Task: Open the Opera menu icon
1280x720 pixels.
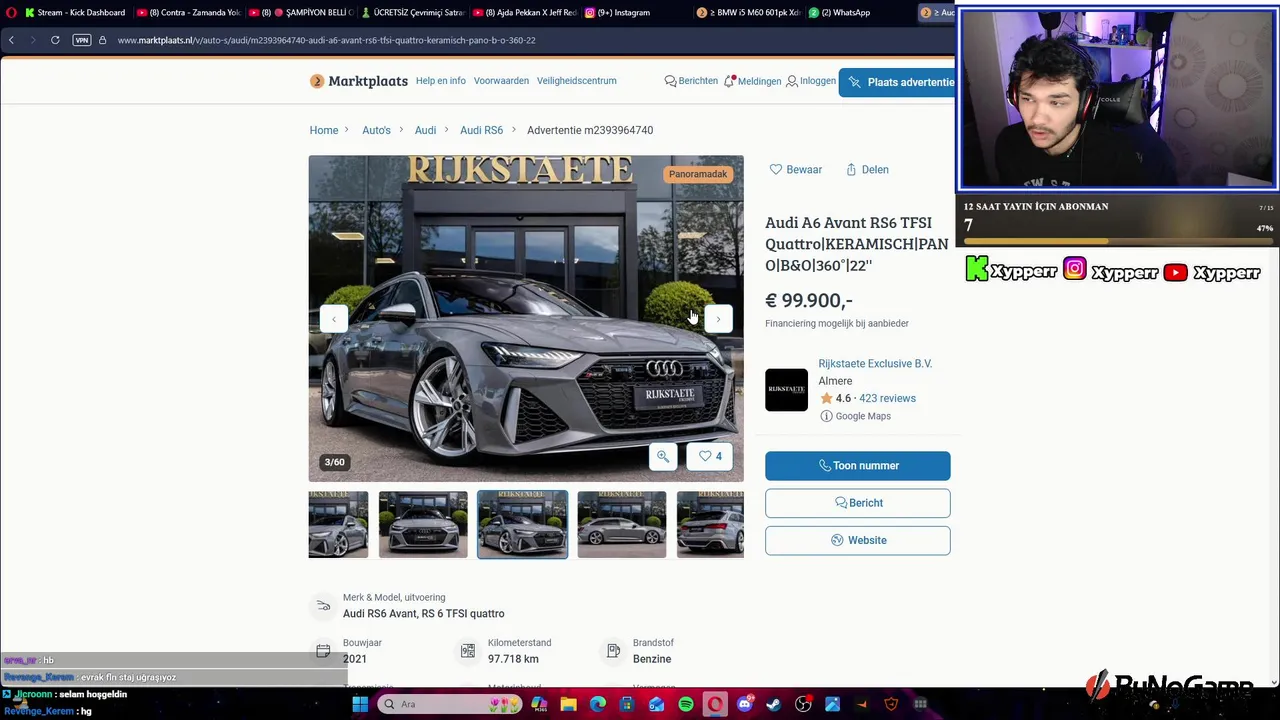Action: coord(11,12)
